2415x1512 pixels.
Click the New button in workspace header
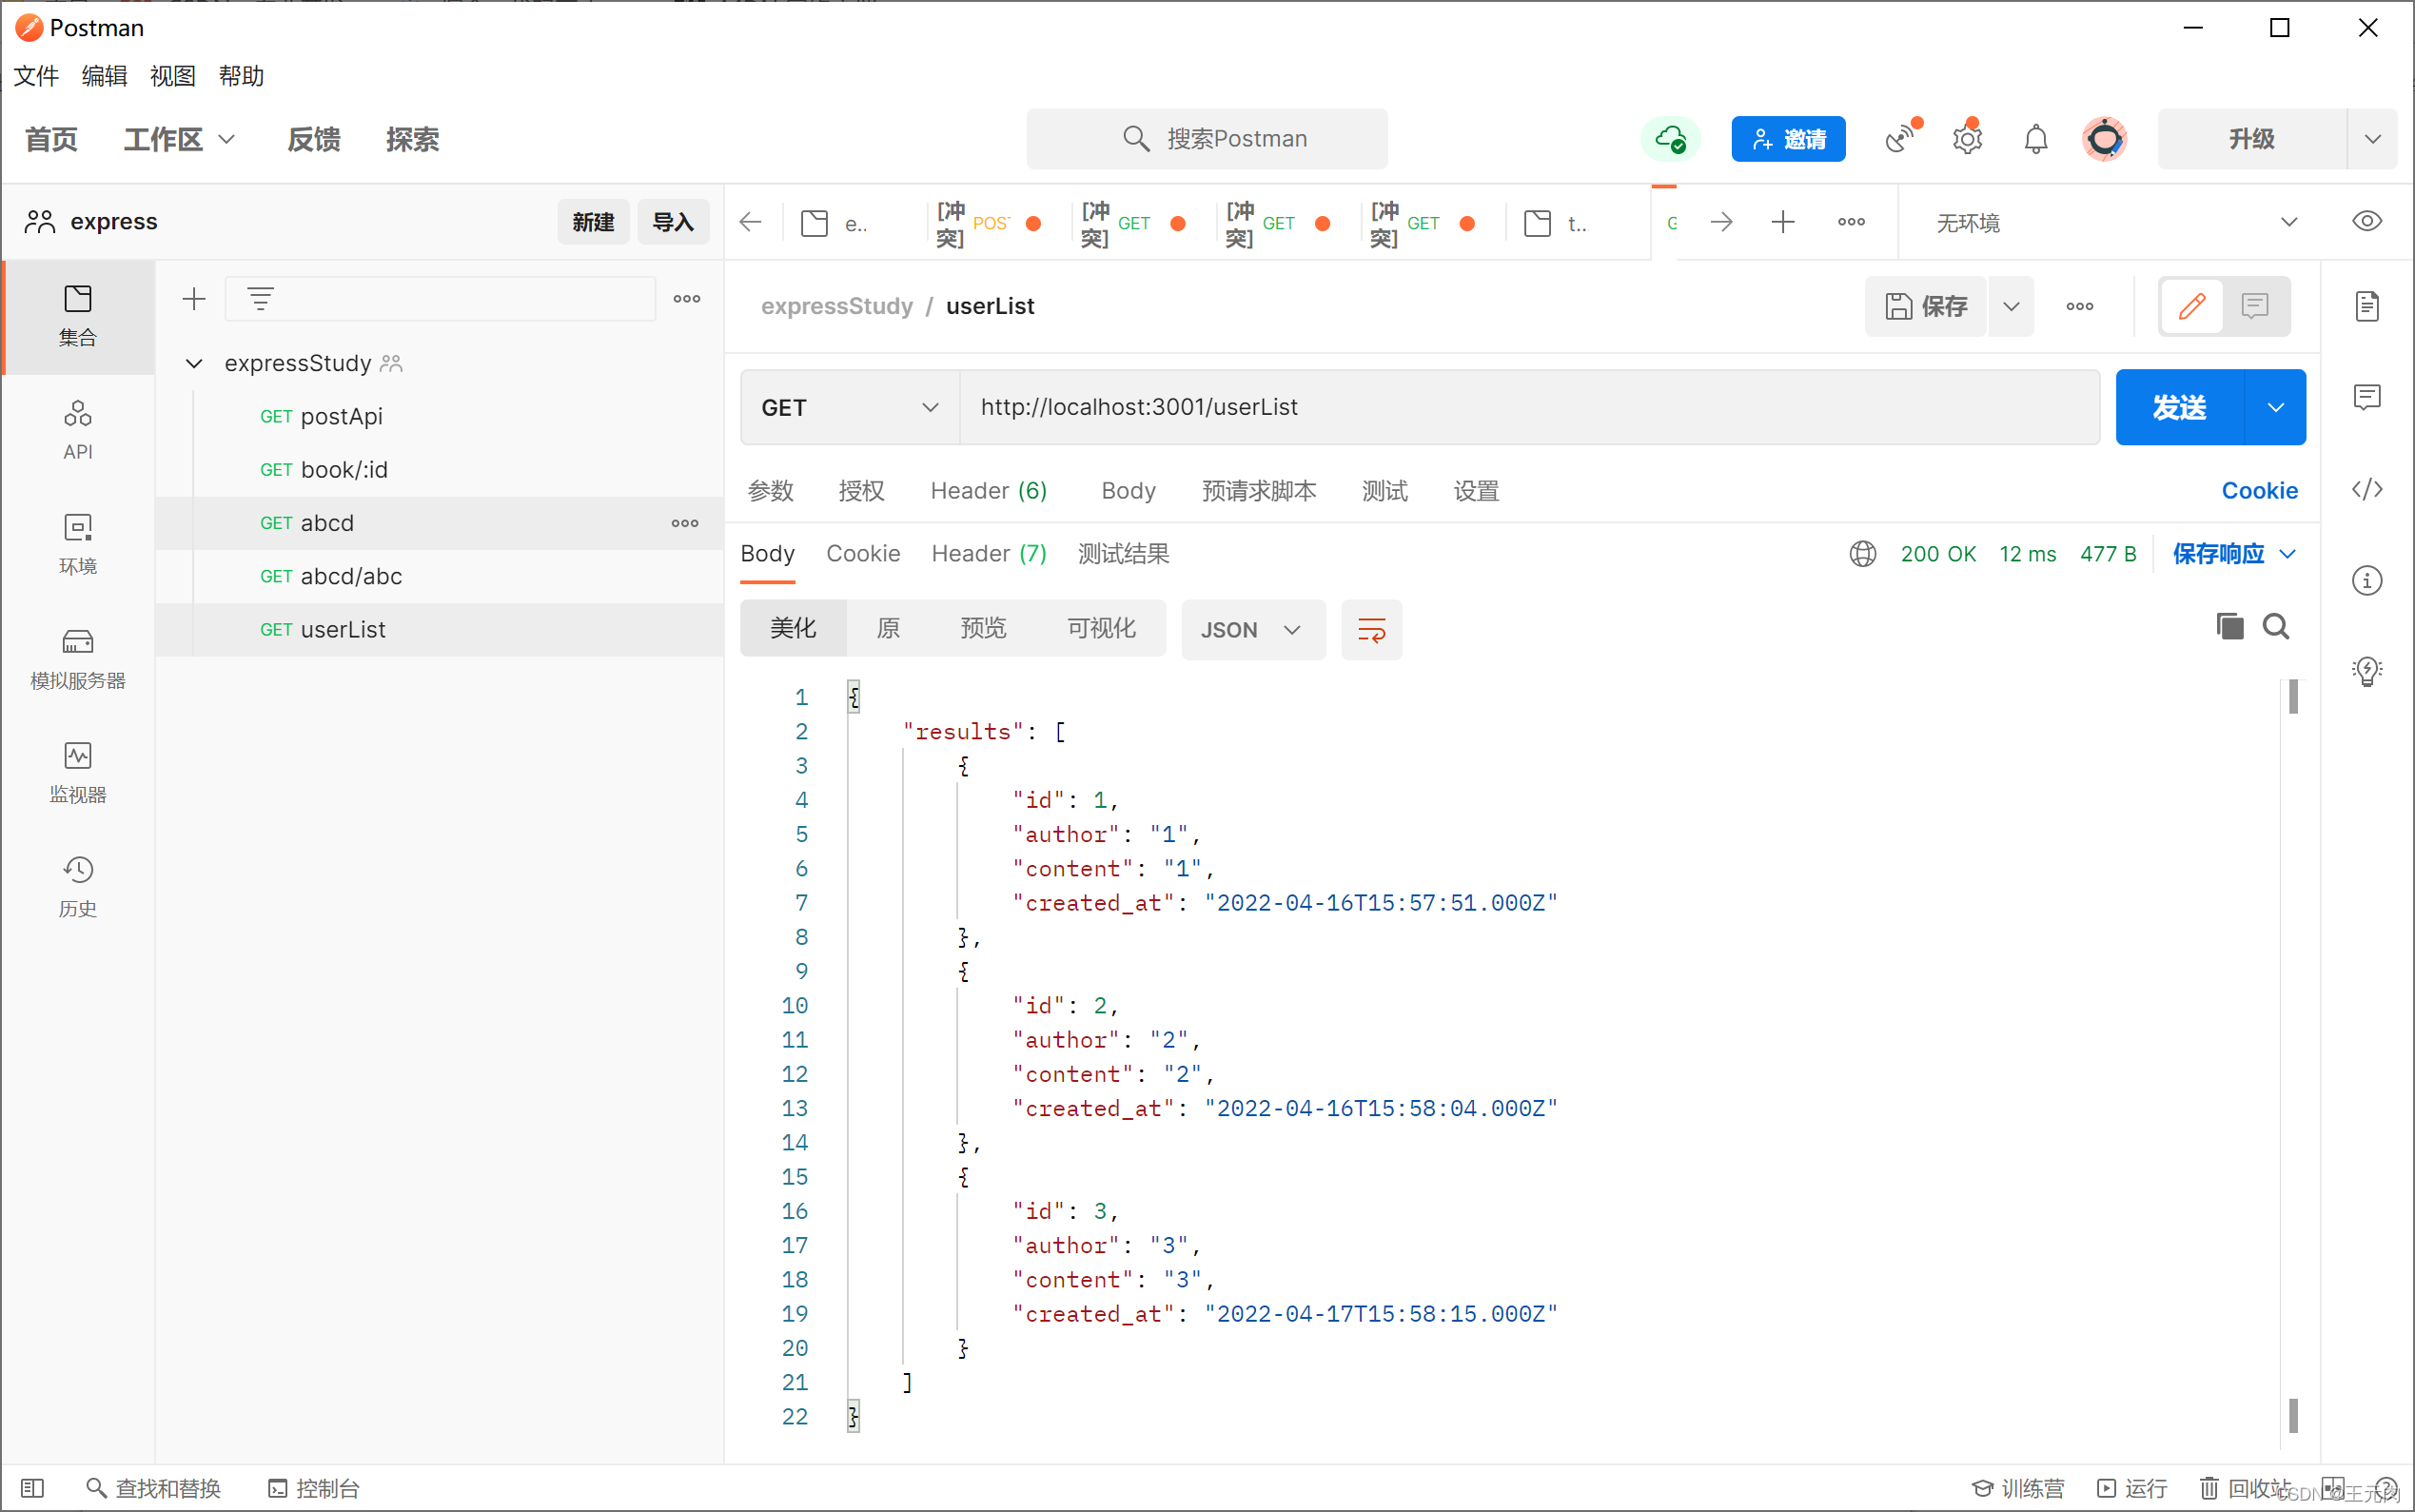coord(593,222)
